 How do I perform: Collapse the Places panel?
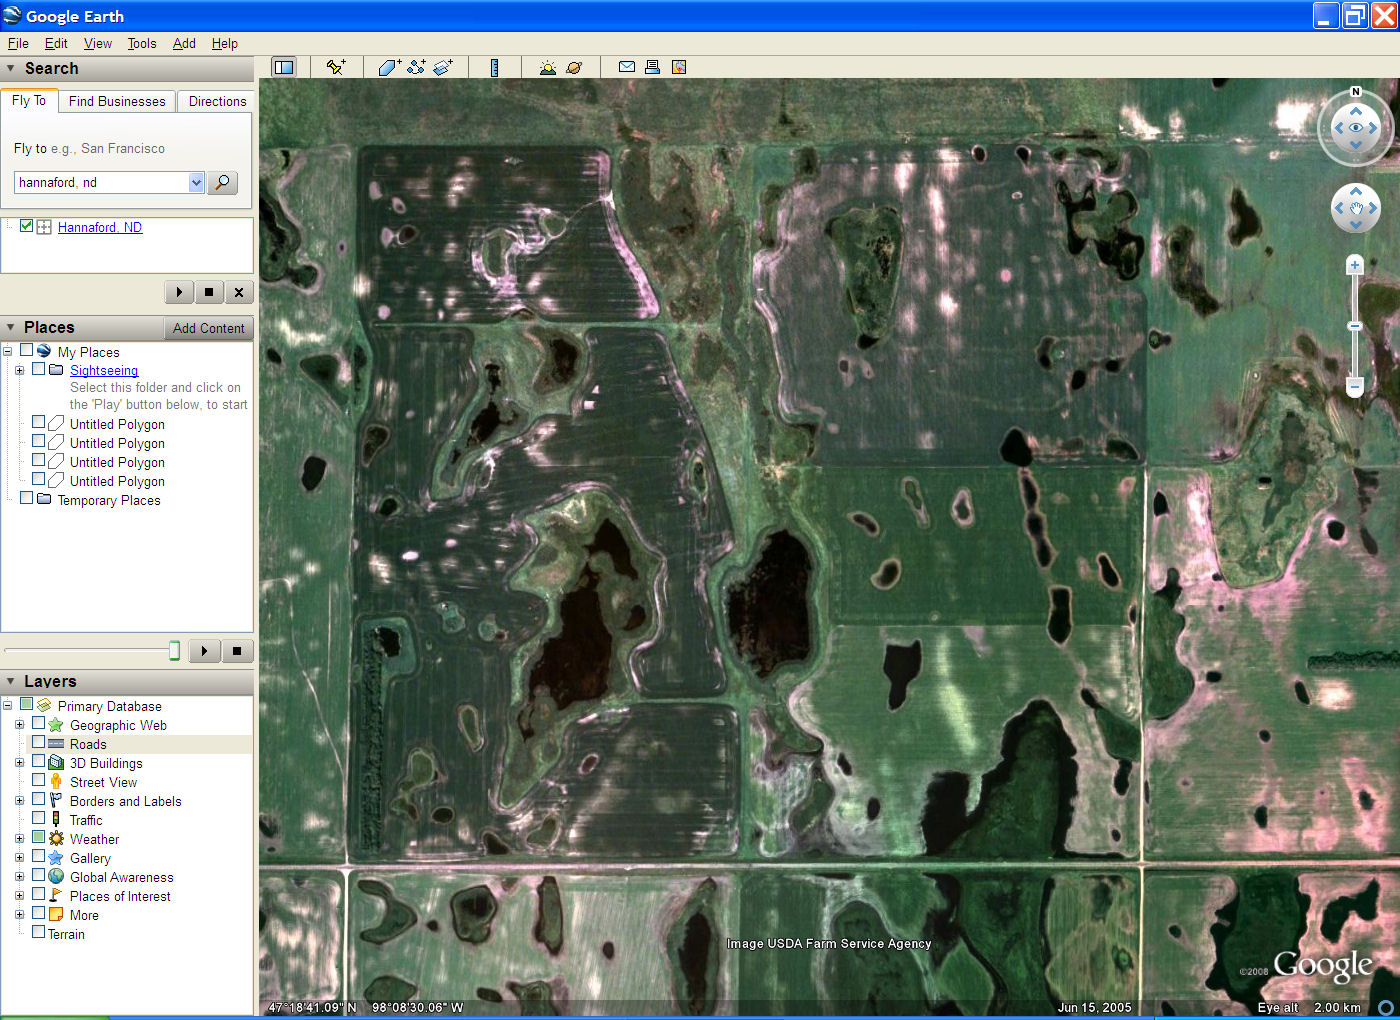pos(11,328)
